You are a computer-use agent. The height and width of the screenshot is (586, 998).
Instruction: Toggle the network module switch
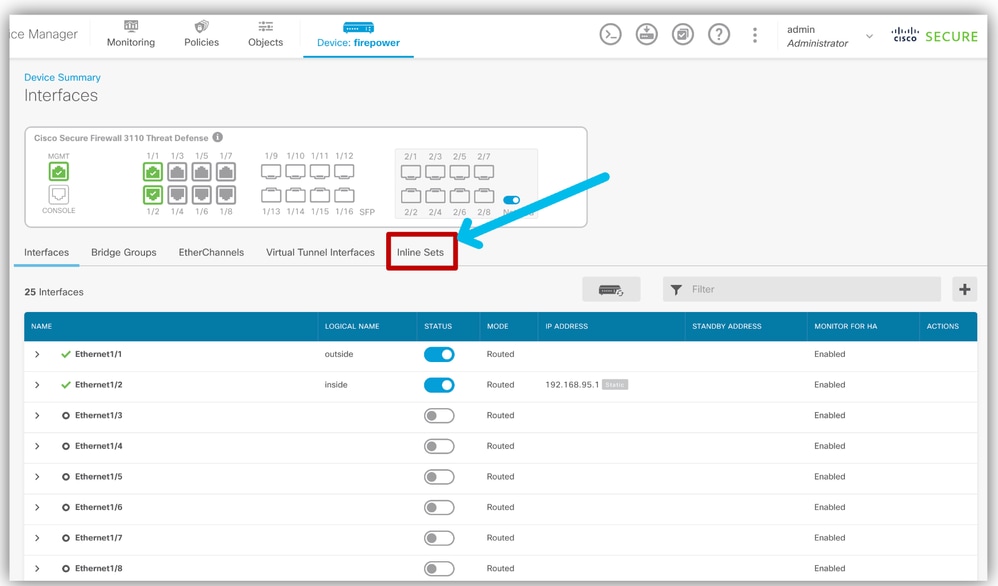[x=512, y=200]
